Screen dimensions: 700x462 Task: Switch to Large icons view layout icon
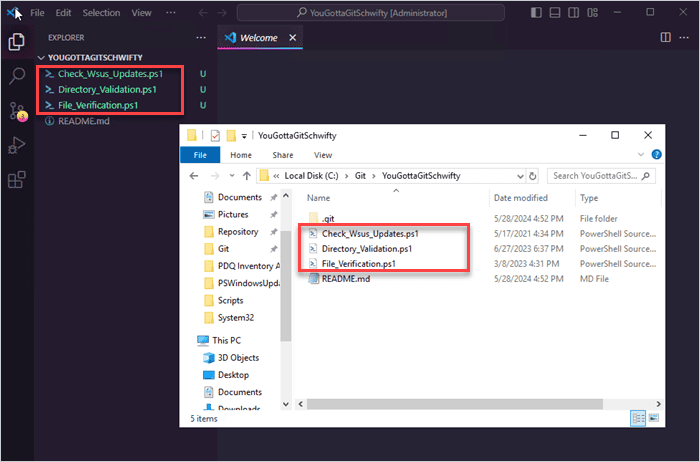654,418
